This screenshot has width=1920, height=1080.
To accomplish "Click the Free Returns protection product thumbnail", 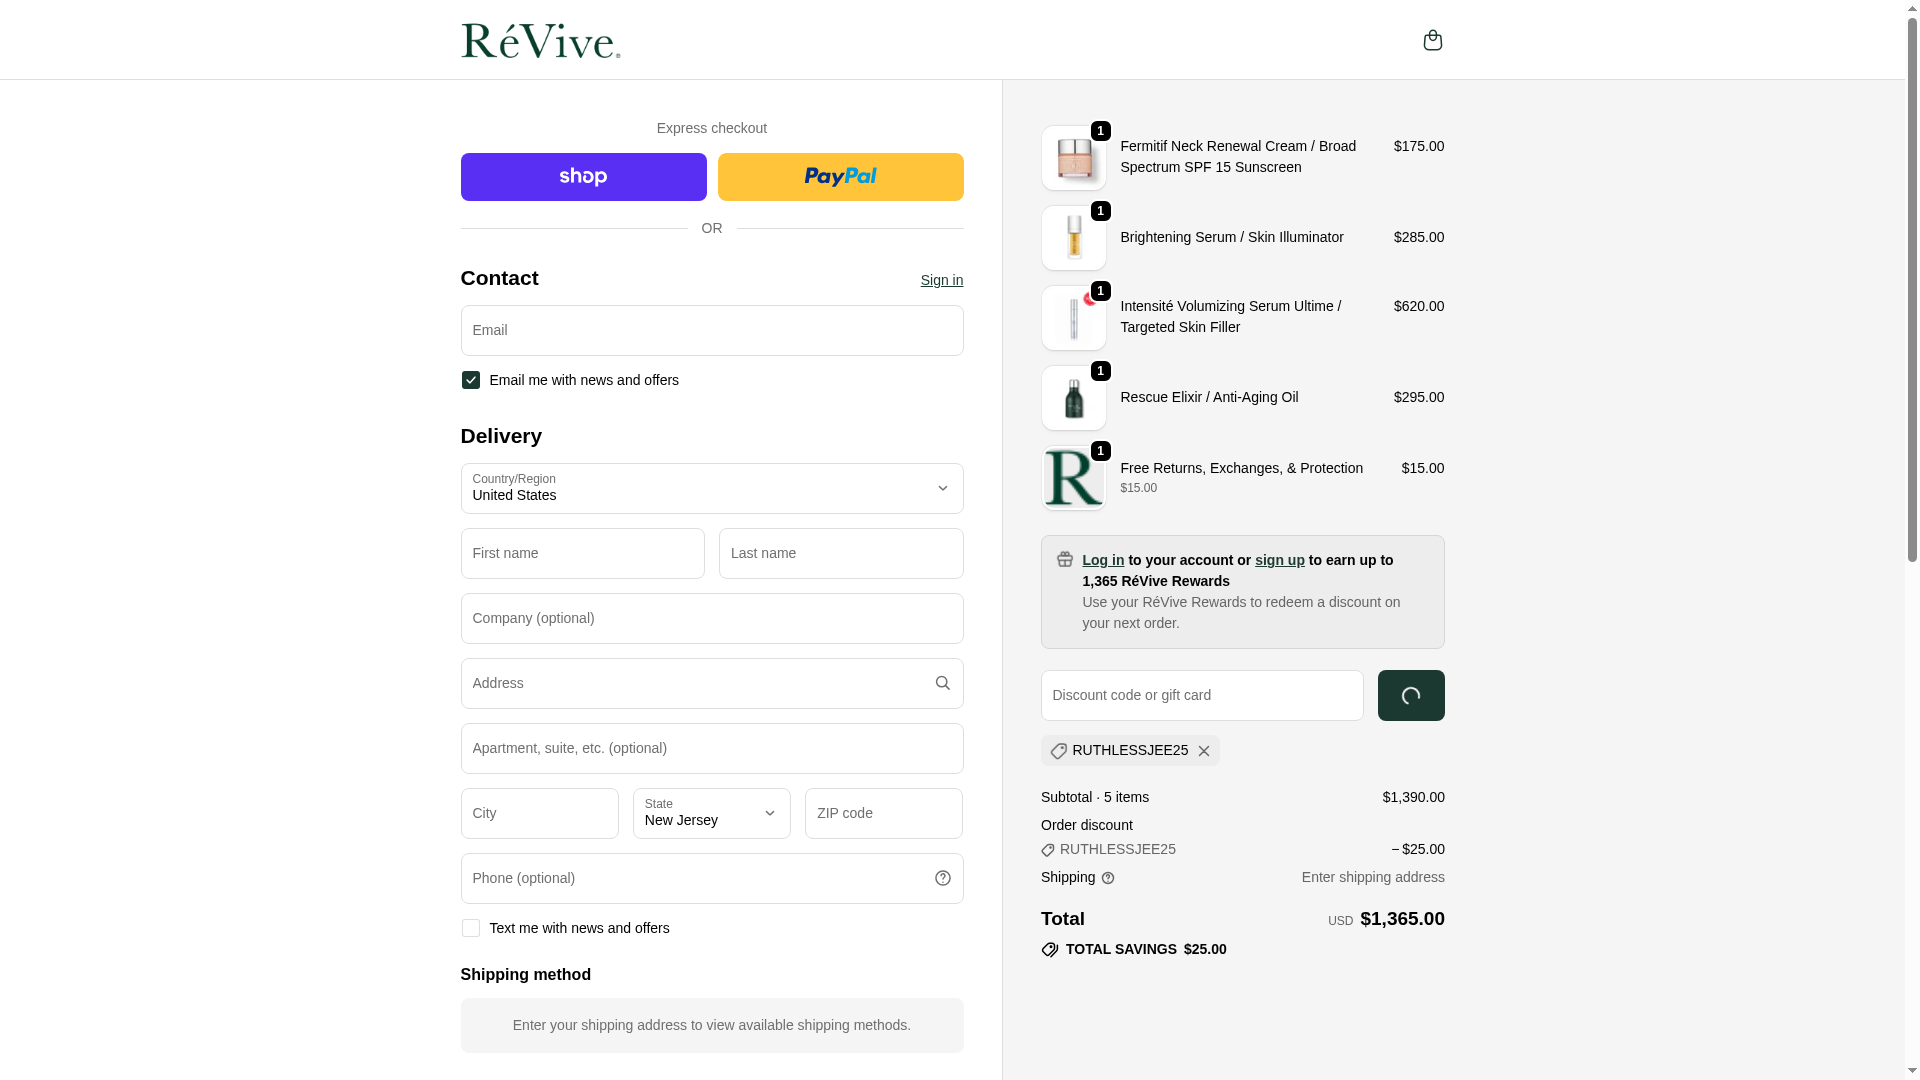I will coord(1073,478).
